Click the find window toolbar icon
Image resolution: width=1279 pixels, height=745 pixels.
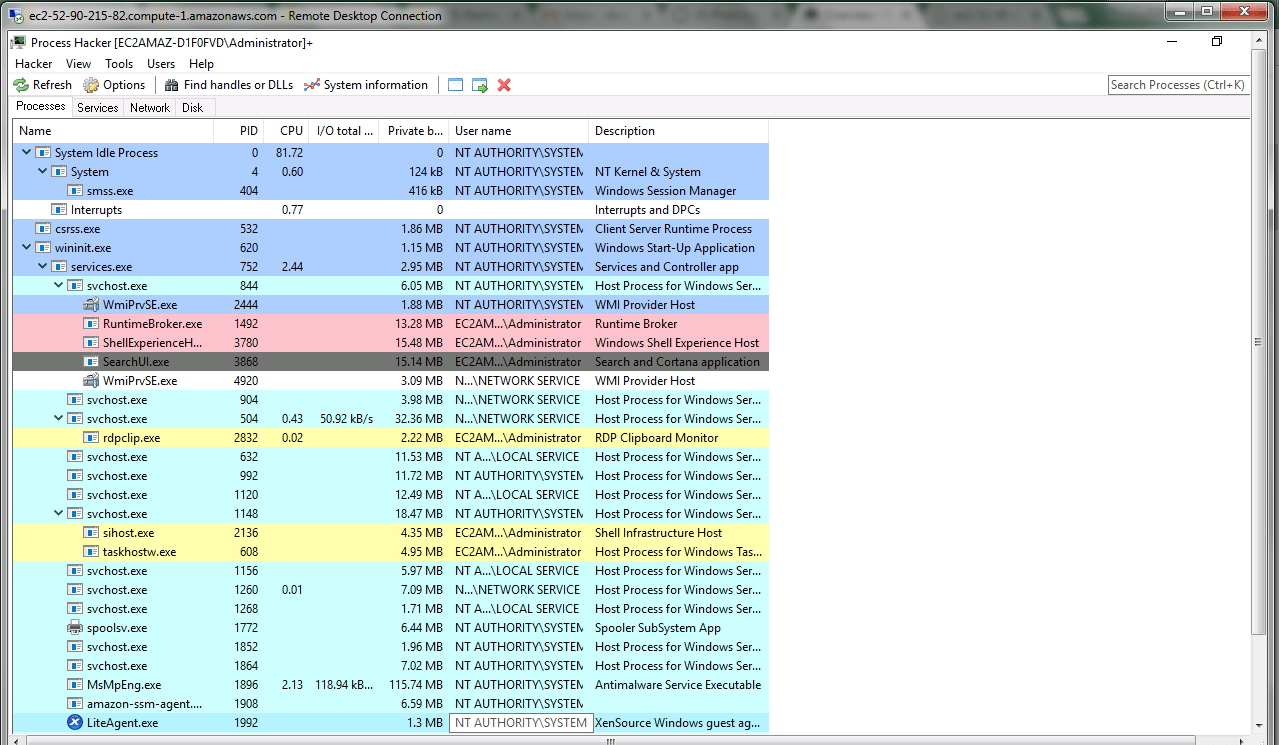(x=456, y=85)
